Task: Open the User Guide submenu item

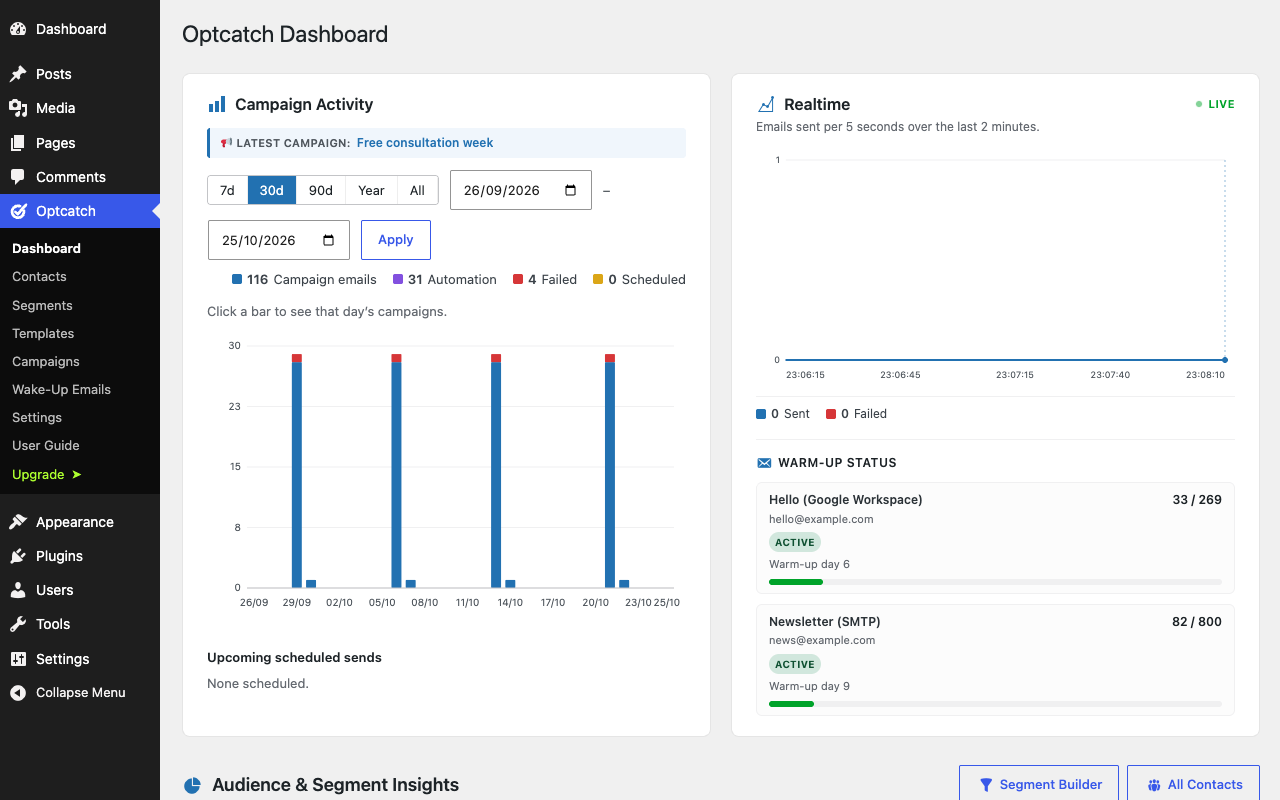Action: click(x=46, y=445)
